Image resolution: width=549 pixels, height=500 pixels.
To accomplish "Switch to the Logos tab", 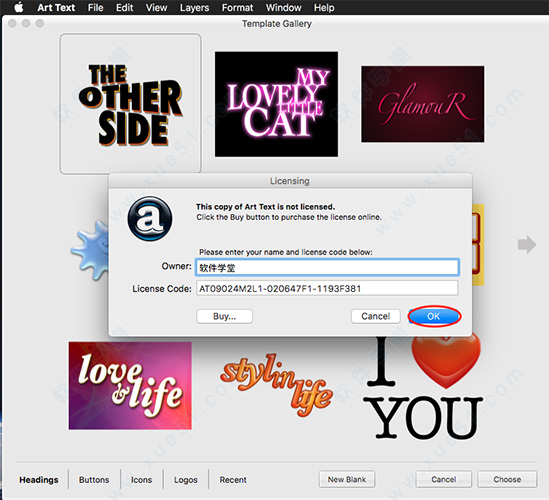I will (186, 479).
